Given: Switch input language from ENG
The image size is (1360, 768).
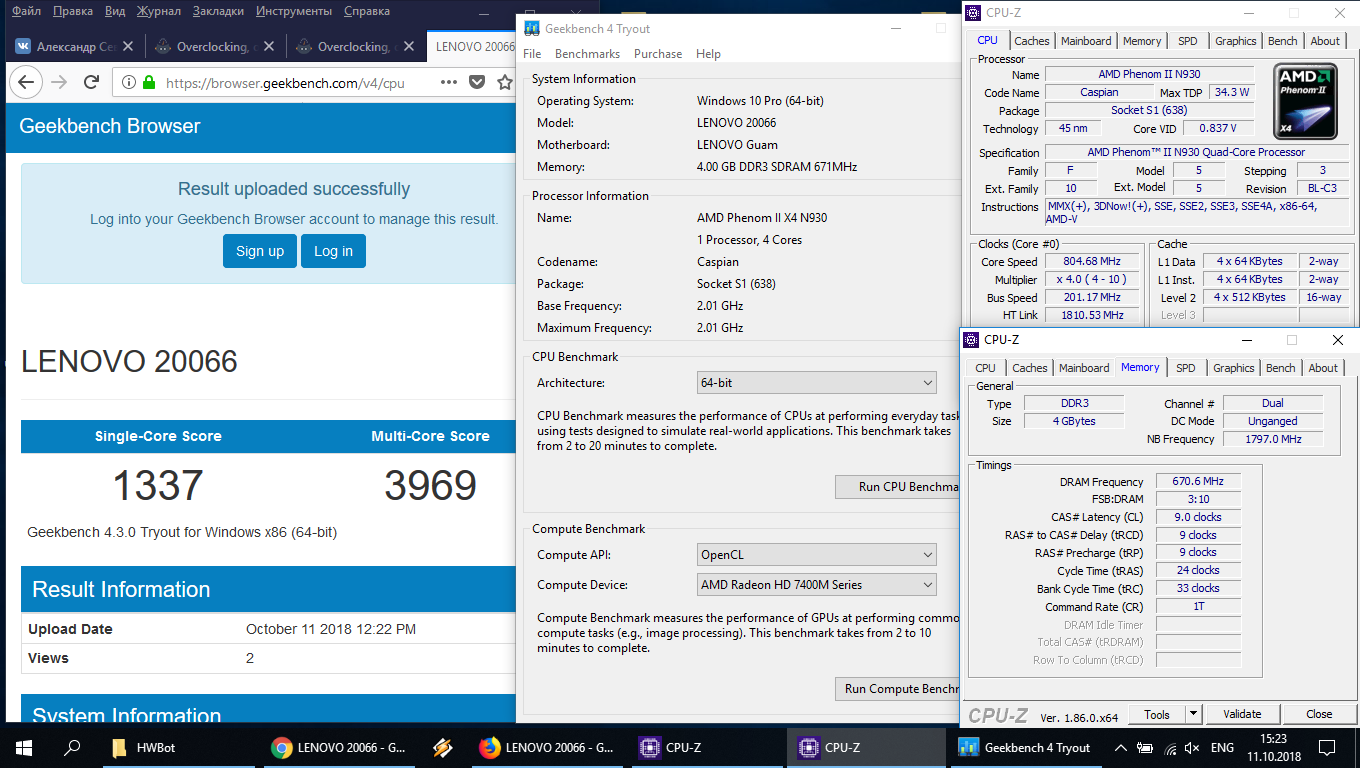Looking at the screenshot, I should (1222, 748).
